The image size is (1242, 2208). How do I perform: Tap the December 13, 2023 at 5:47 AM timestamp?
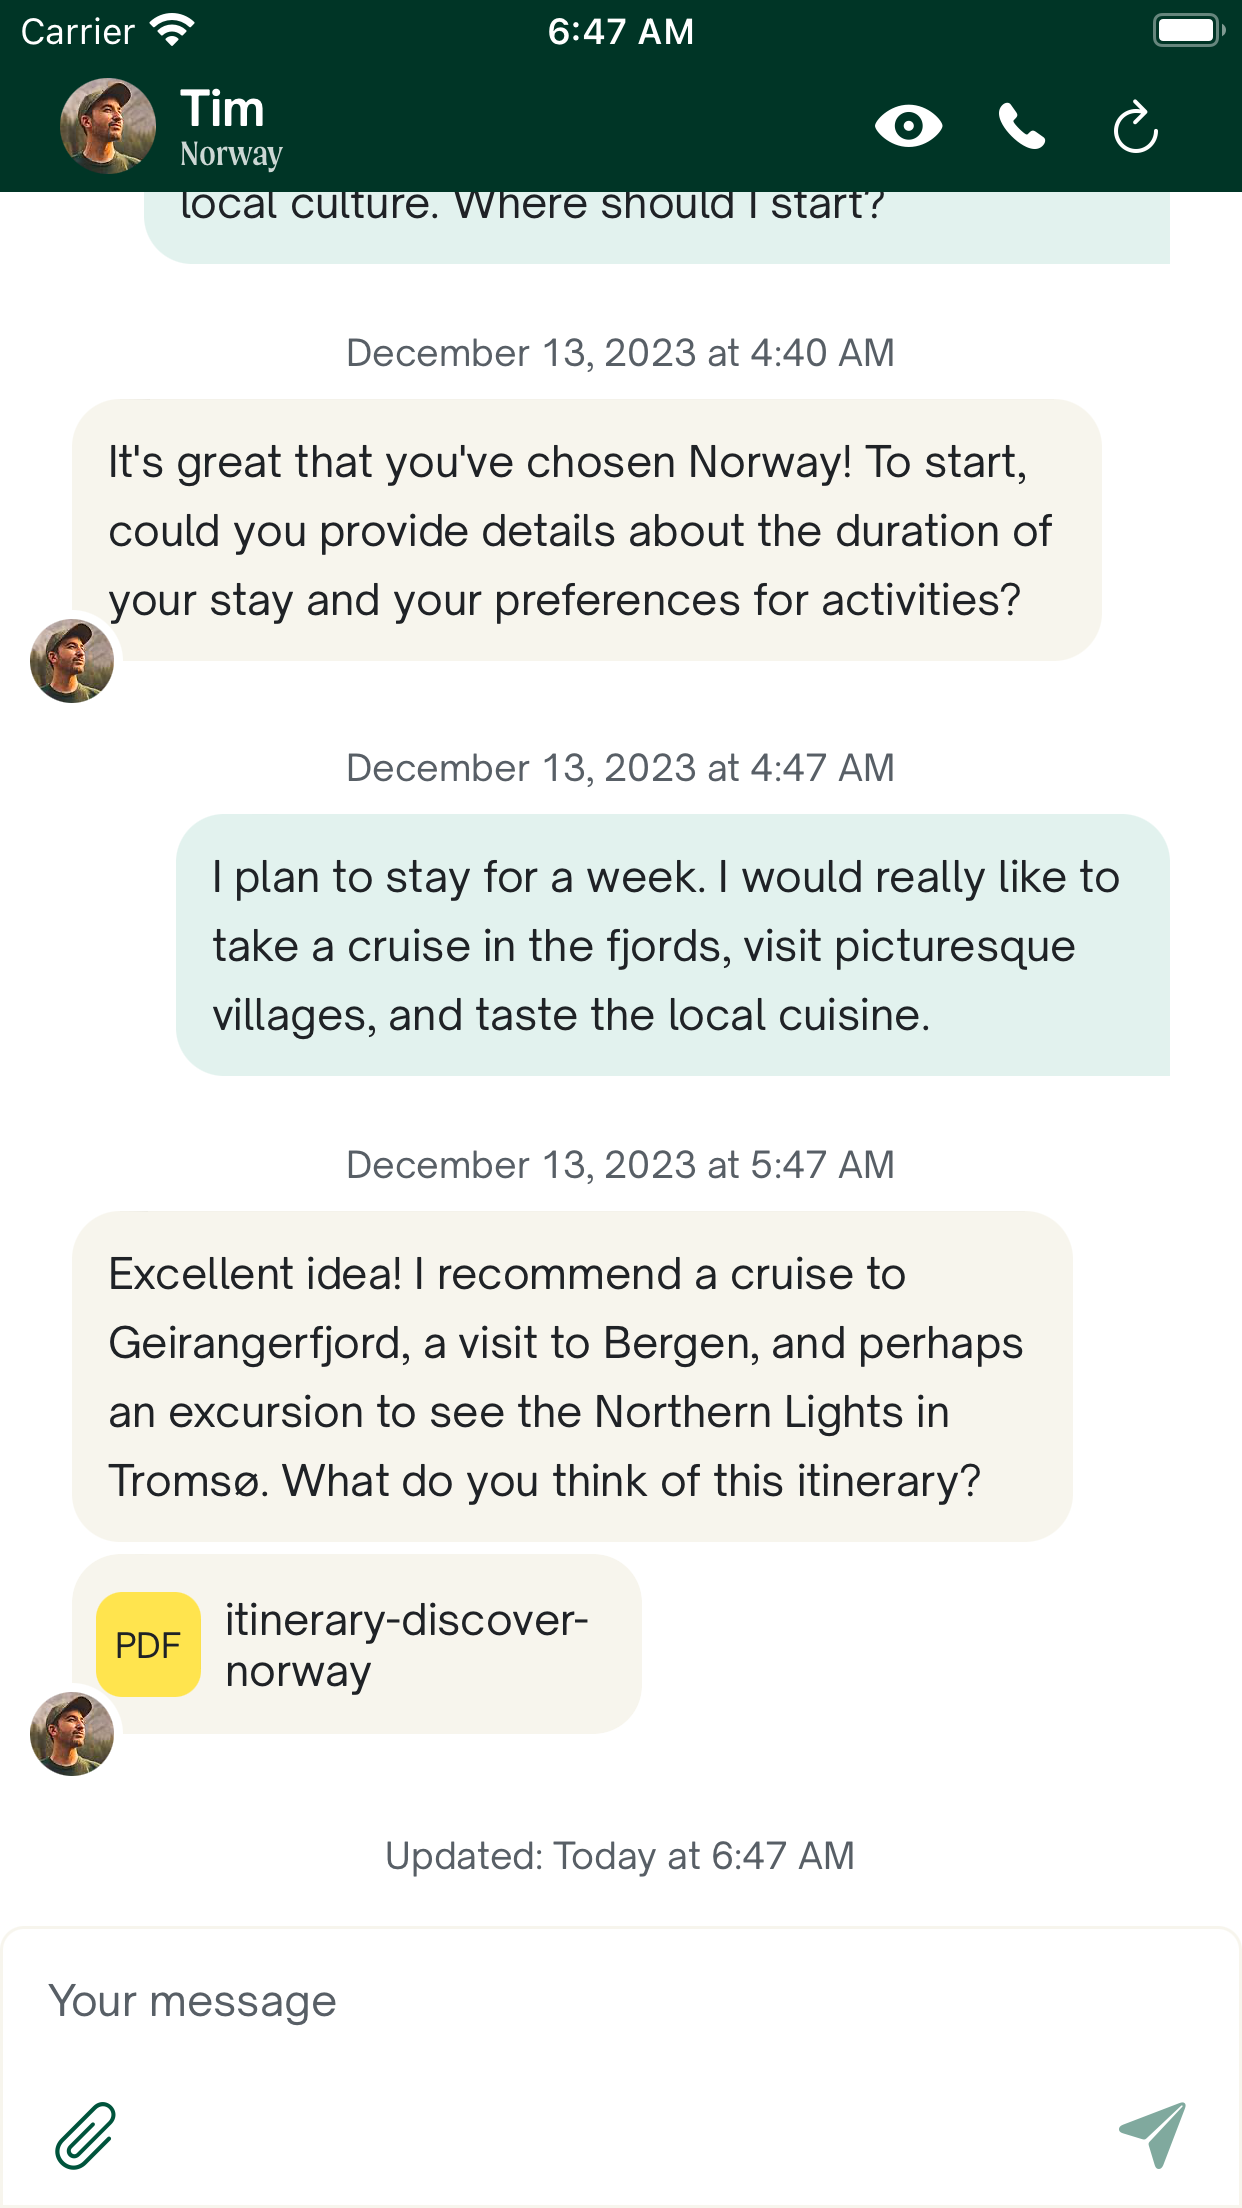point(620,1165)
